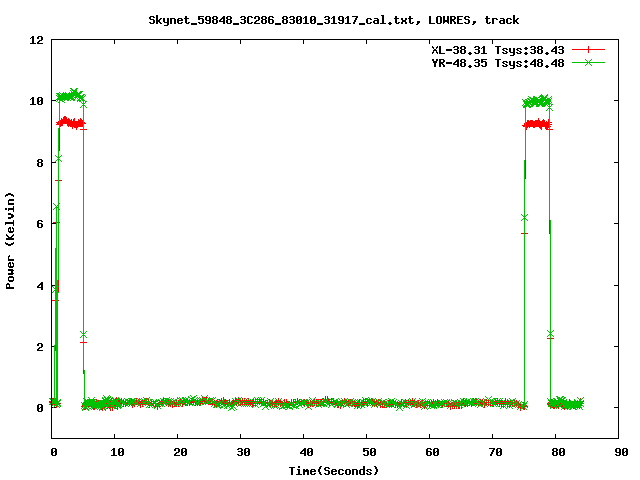640x480 pixels.
Task: Click y-axis tick label 2
Action: (40, 347)
